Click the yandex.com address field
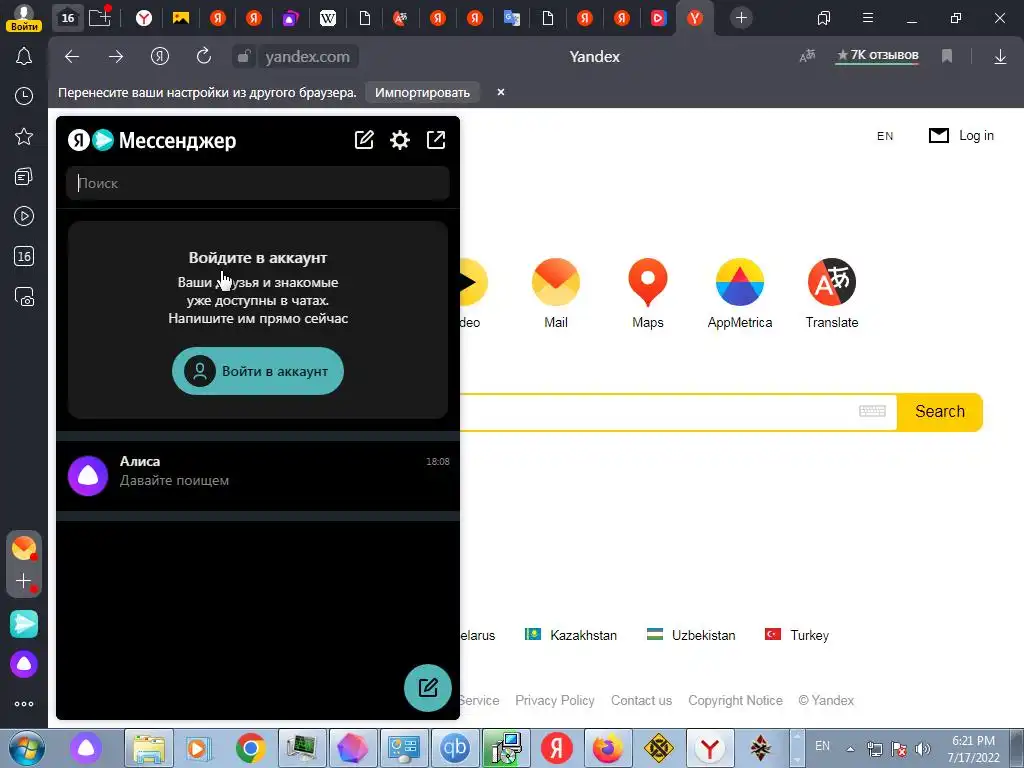Viewport: 1024px width, 768px height. [x=308, y=57]
